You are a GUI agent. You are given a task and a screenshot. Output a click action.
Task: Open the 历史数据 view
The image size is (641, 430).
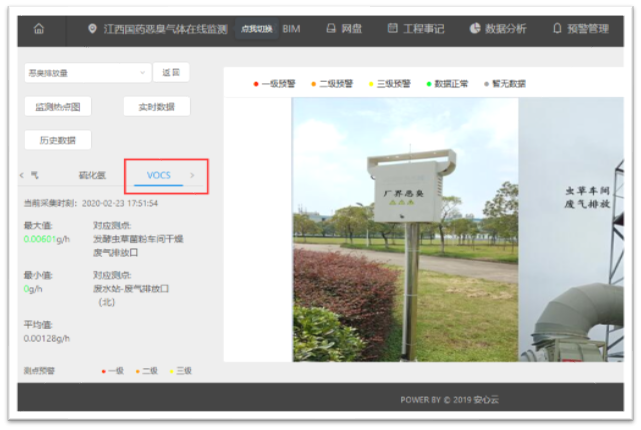pyautogui.click(x=58, y=140)
